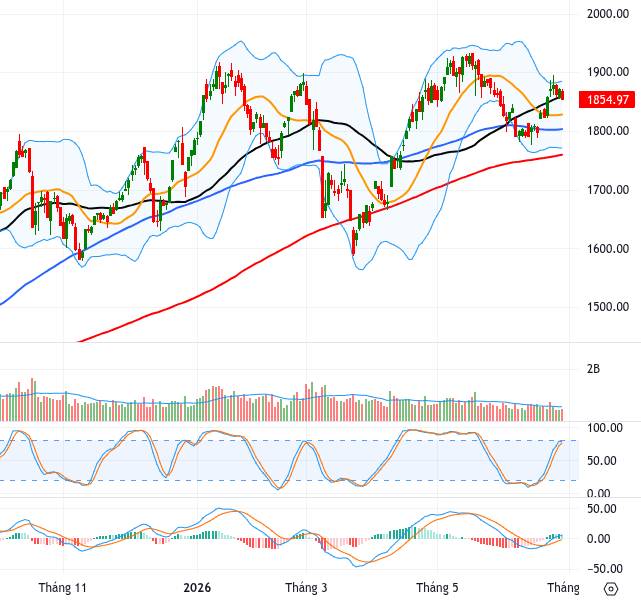Click the 100.00 stochastic scale label
641x602 pixels.
tap(605, 428)
